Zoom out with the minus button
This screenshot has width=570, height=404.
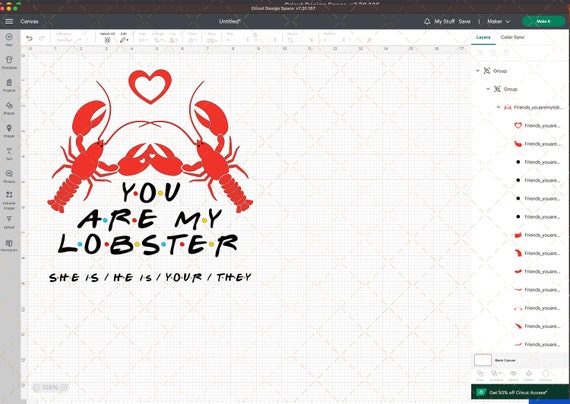[x=36, y=387]
